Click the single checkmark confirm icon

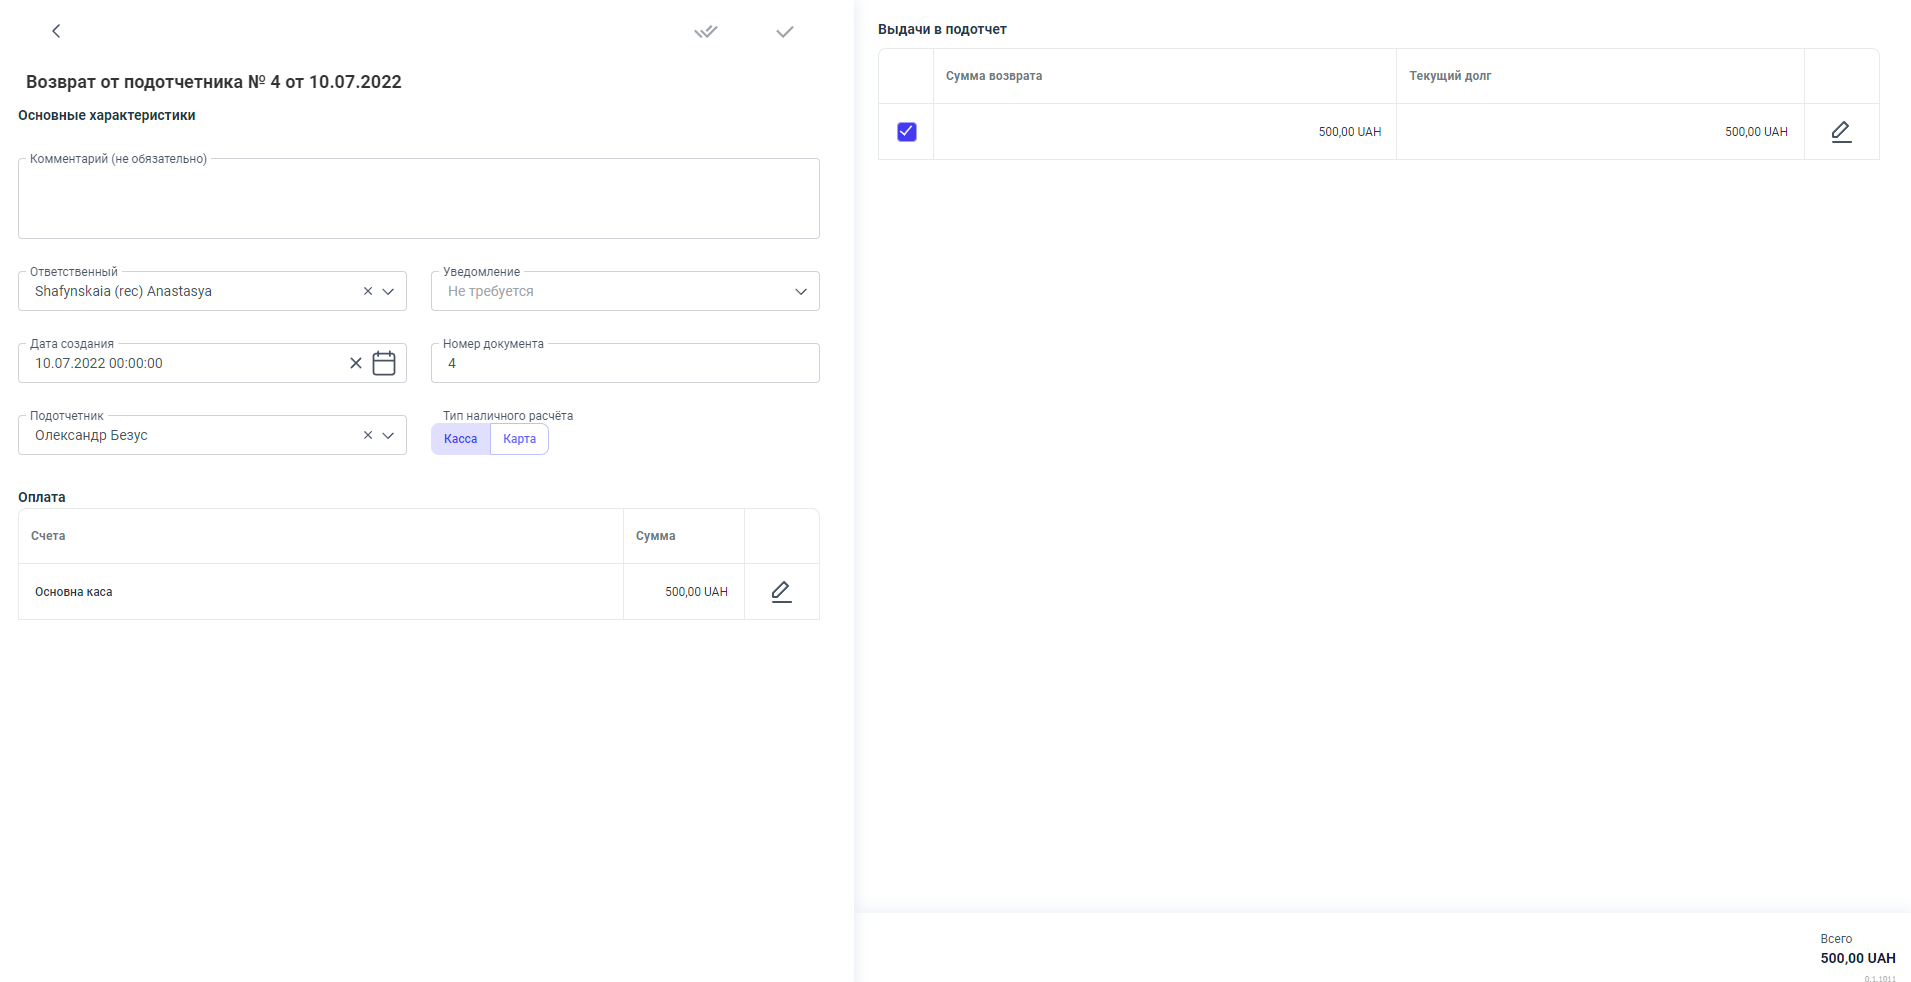[785, 32]
